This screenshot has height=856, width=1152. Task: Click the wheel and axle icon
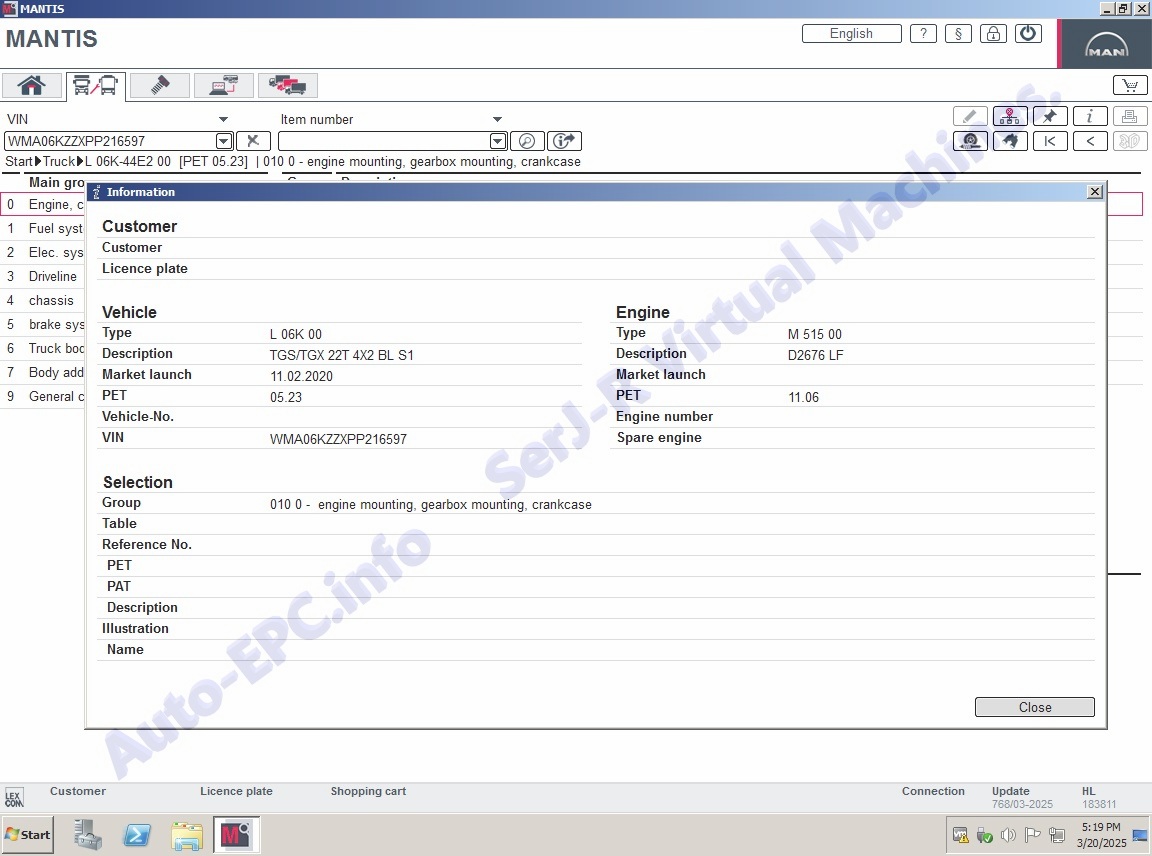[970, 141]
